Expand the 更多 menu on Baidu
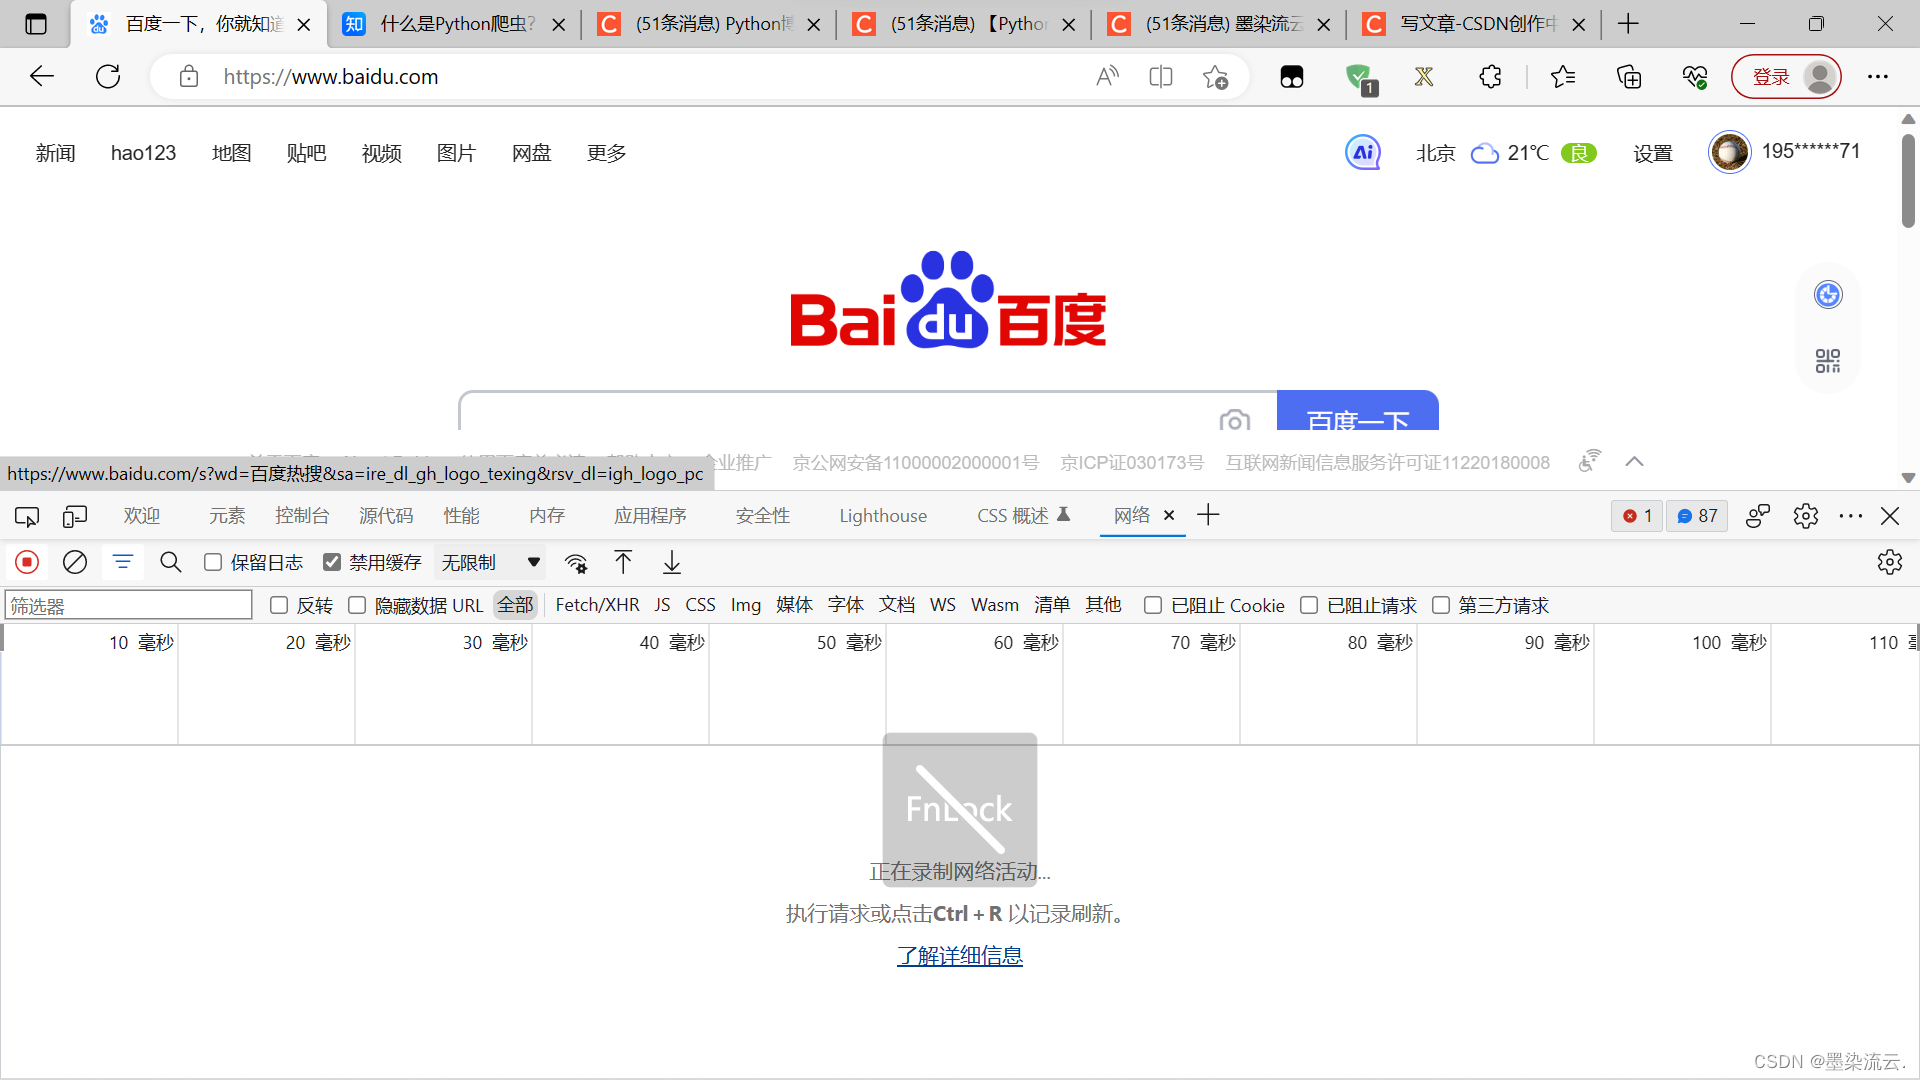The width and height of the screenshot is (1920, 1080). point(606,153)
